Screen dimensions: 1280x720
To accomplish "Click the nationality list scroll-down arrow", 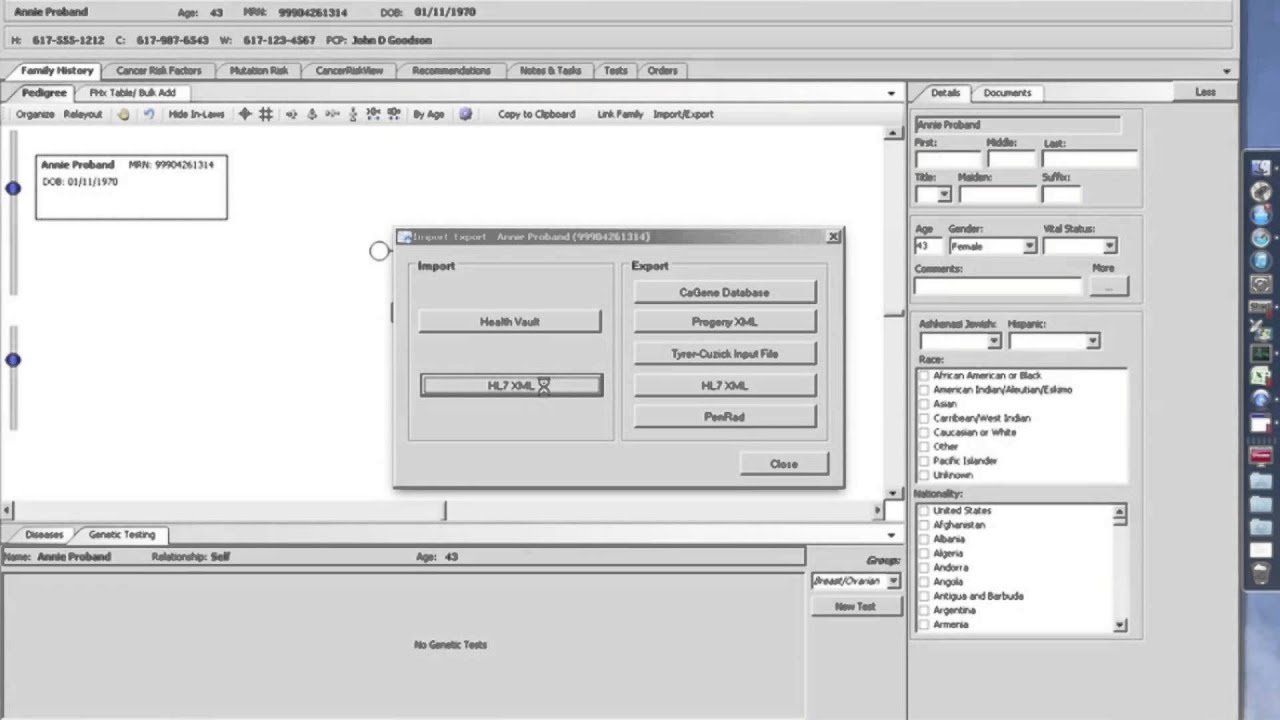I will 1120,625.
